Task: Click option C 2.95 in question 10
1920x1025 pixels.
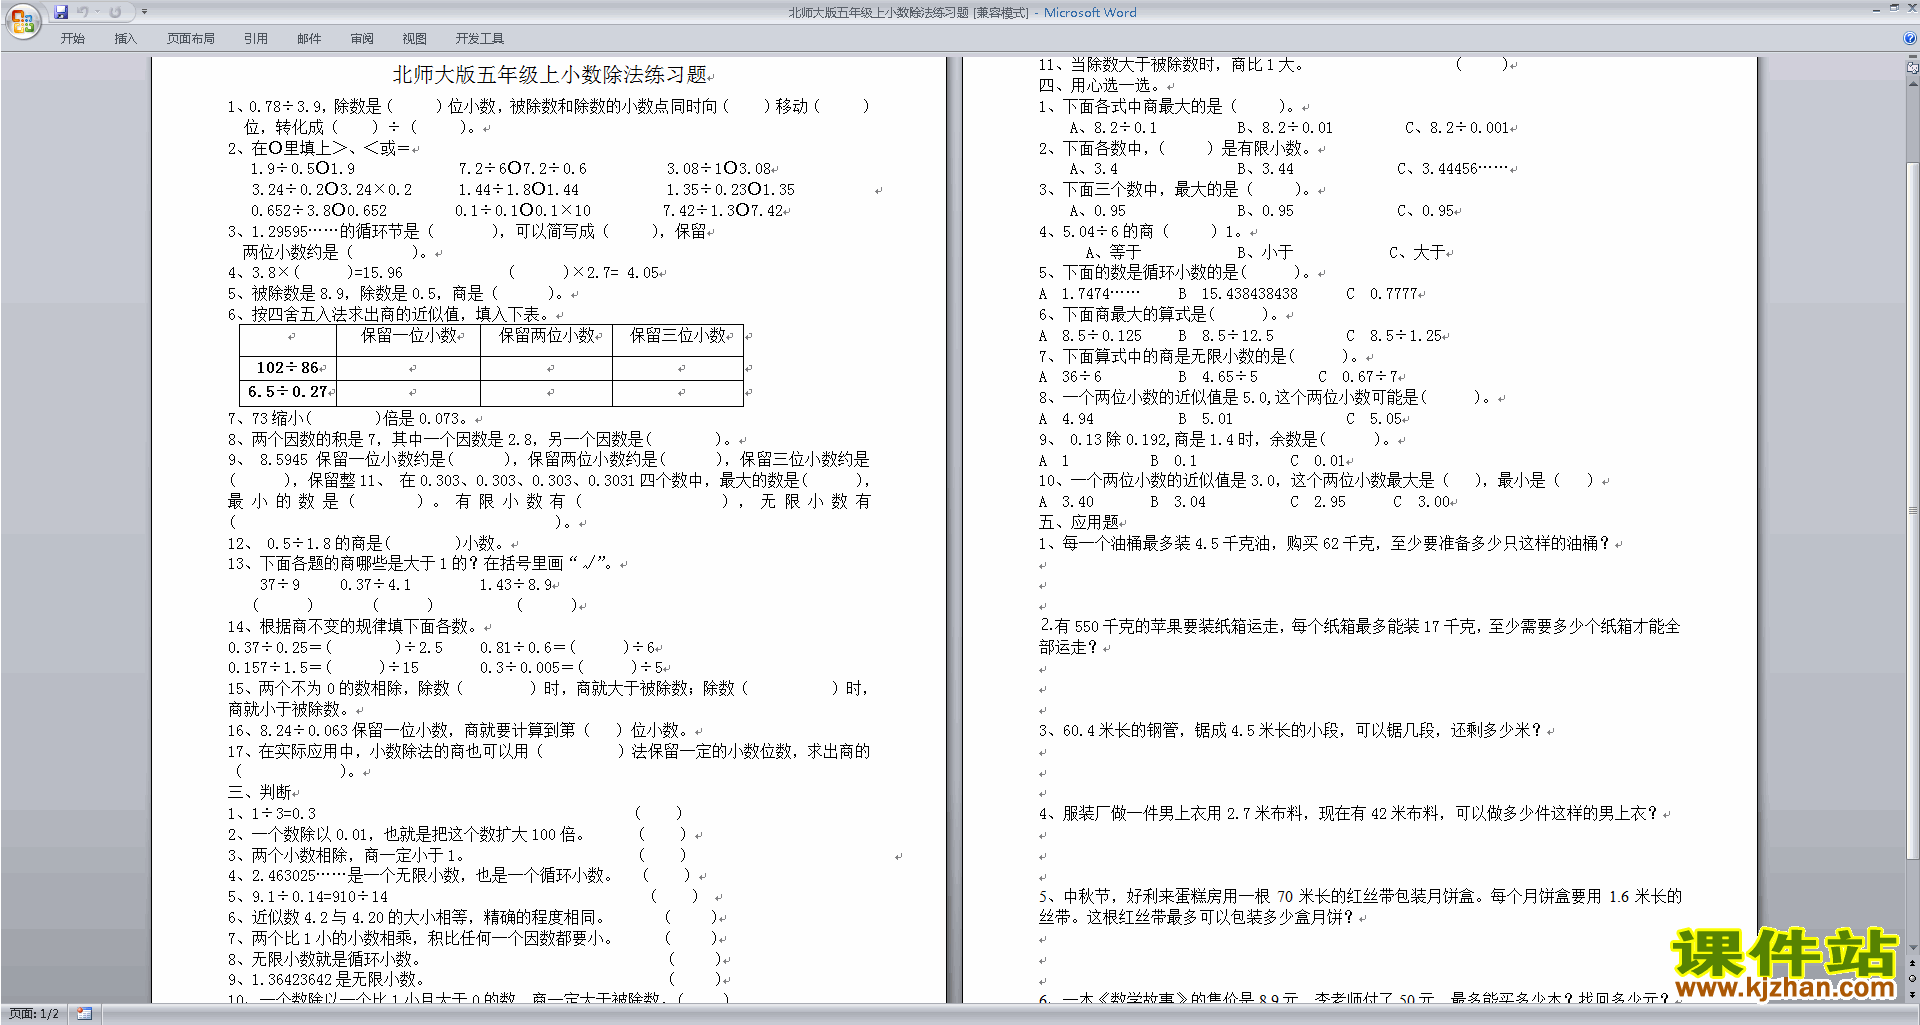Action: [1318, 502]
